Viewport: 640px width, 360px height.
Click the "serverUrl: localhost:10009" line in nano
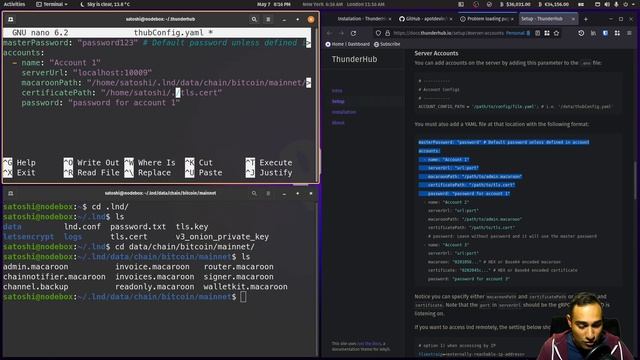87,73
